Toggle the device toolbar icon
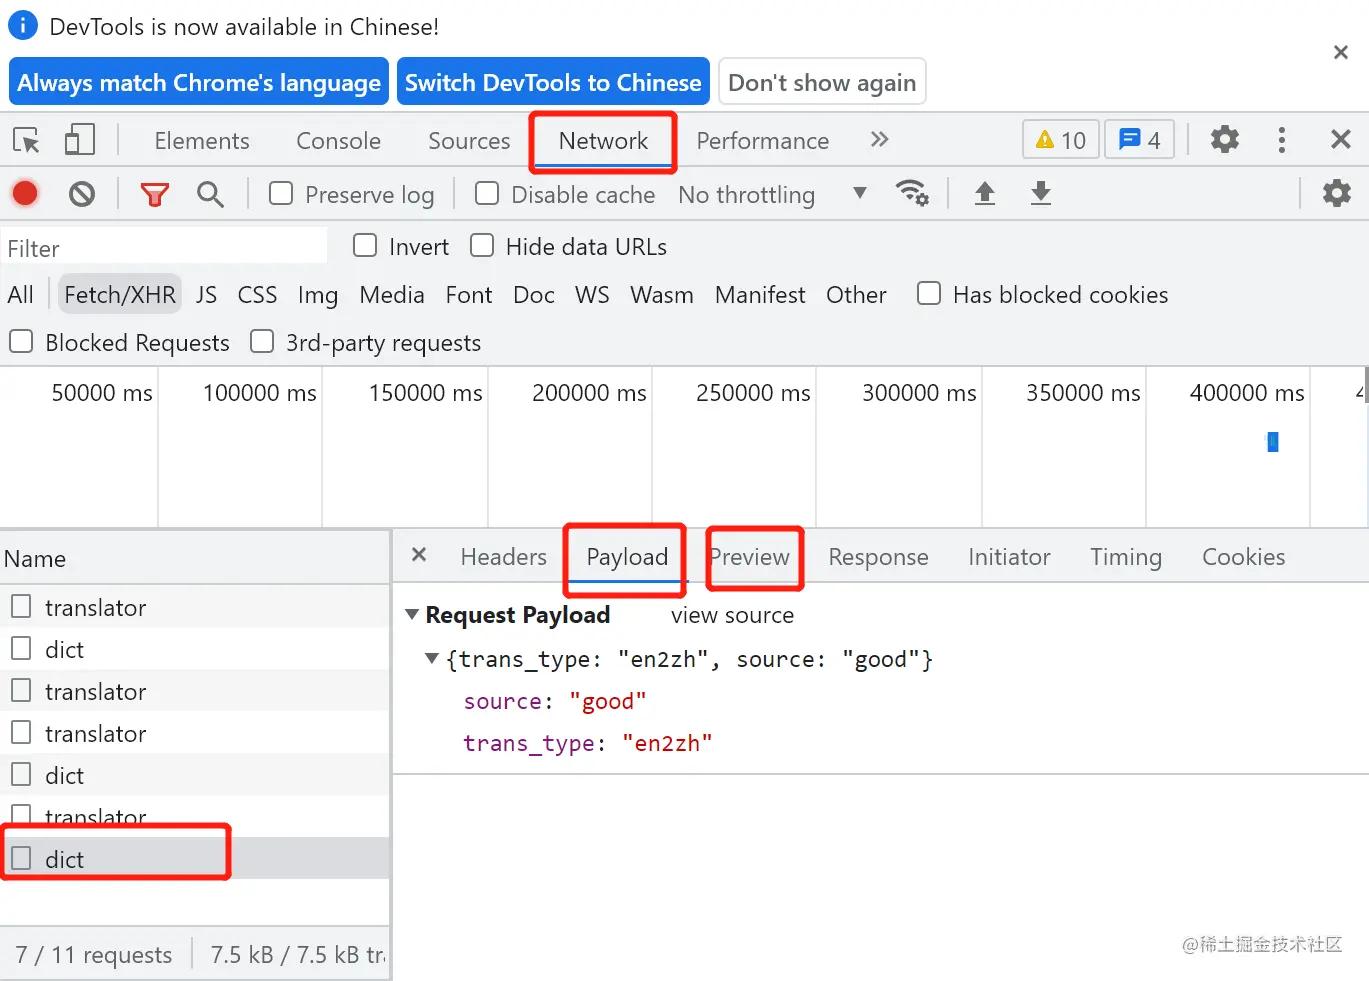 80,140
